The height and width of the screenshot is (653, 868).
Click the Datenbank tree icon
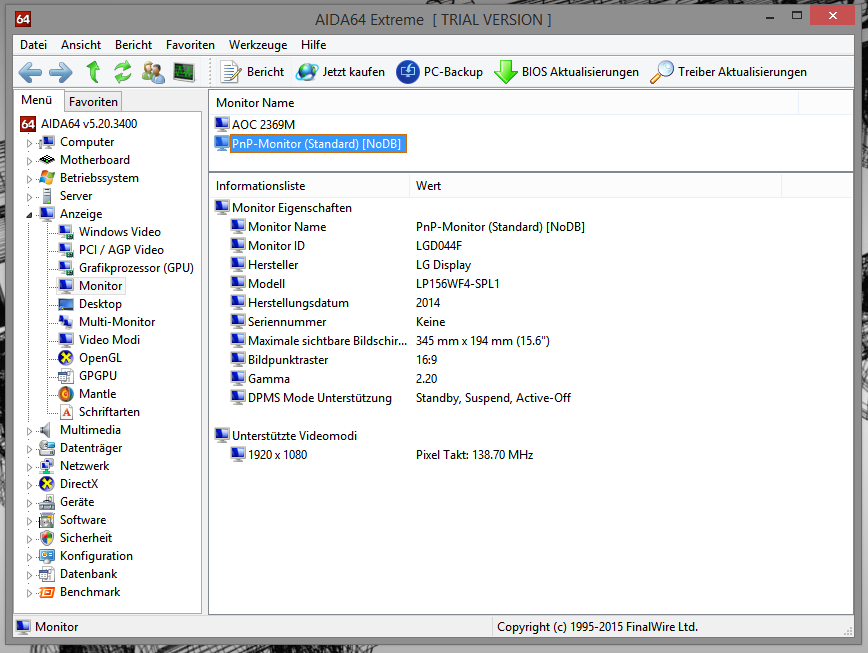(x=47, y=574)
